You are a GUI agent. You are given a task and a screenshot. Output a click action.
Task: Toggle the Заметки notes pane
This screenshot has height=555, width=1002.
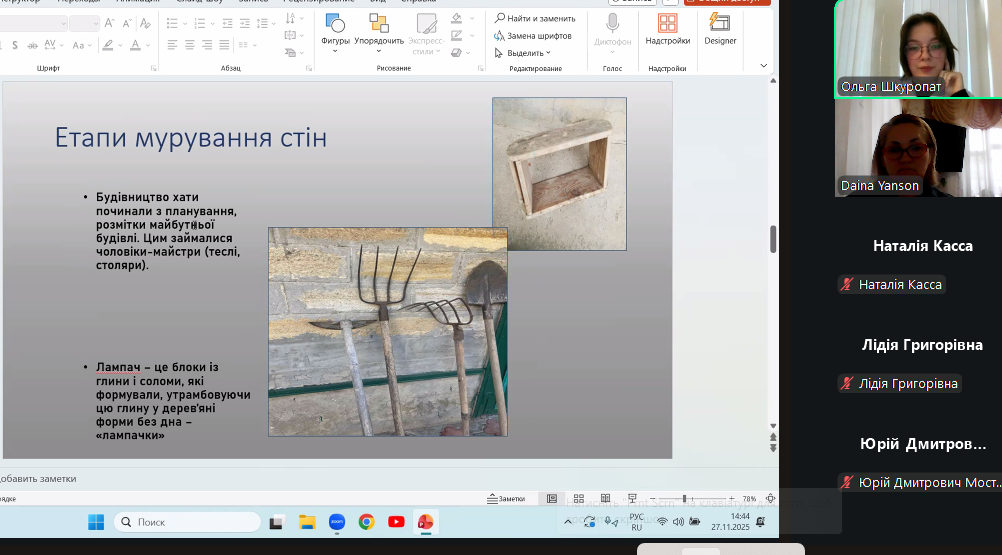506,498
